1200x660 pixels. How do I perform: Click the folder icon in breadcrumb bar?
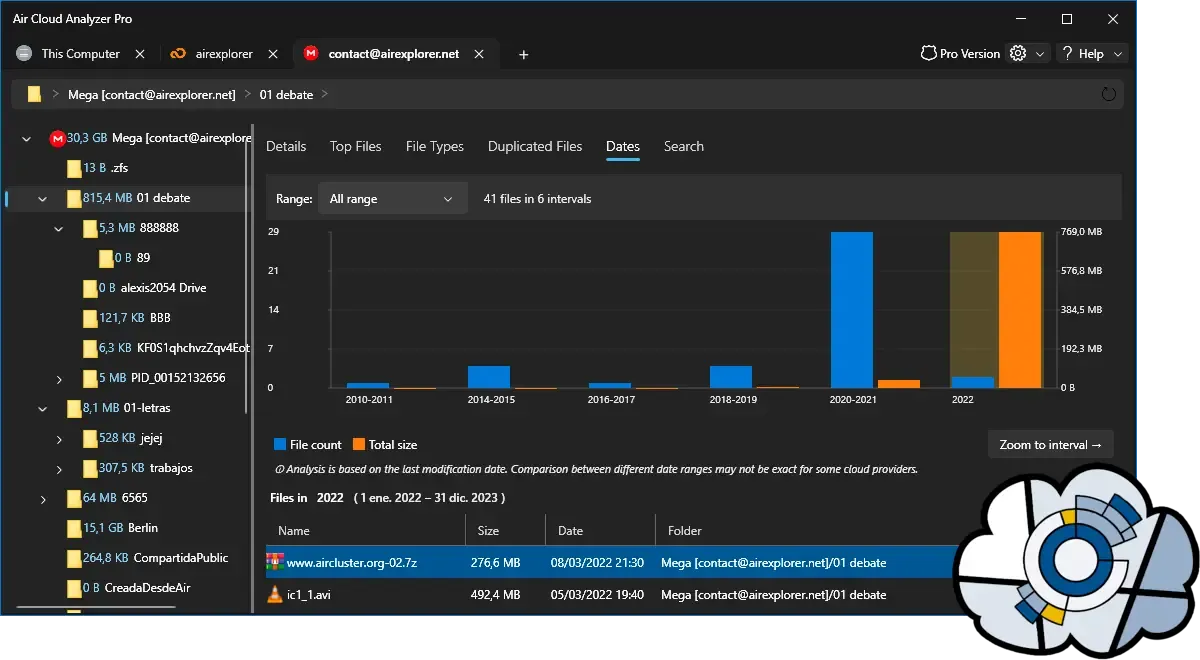point(34,94)
